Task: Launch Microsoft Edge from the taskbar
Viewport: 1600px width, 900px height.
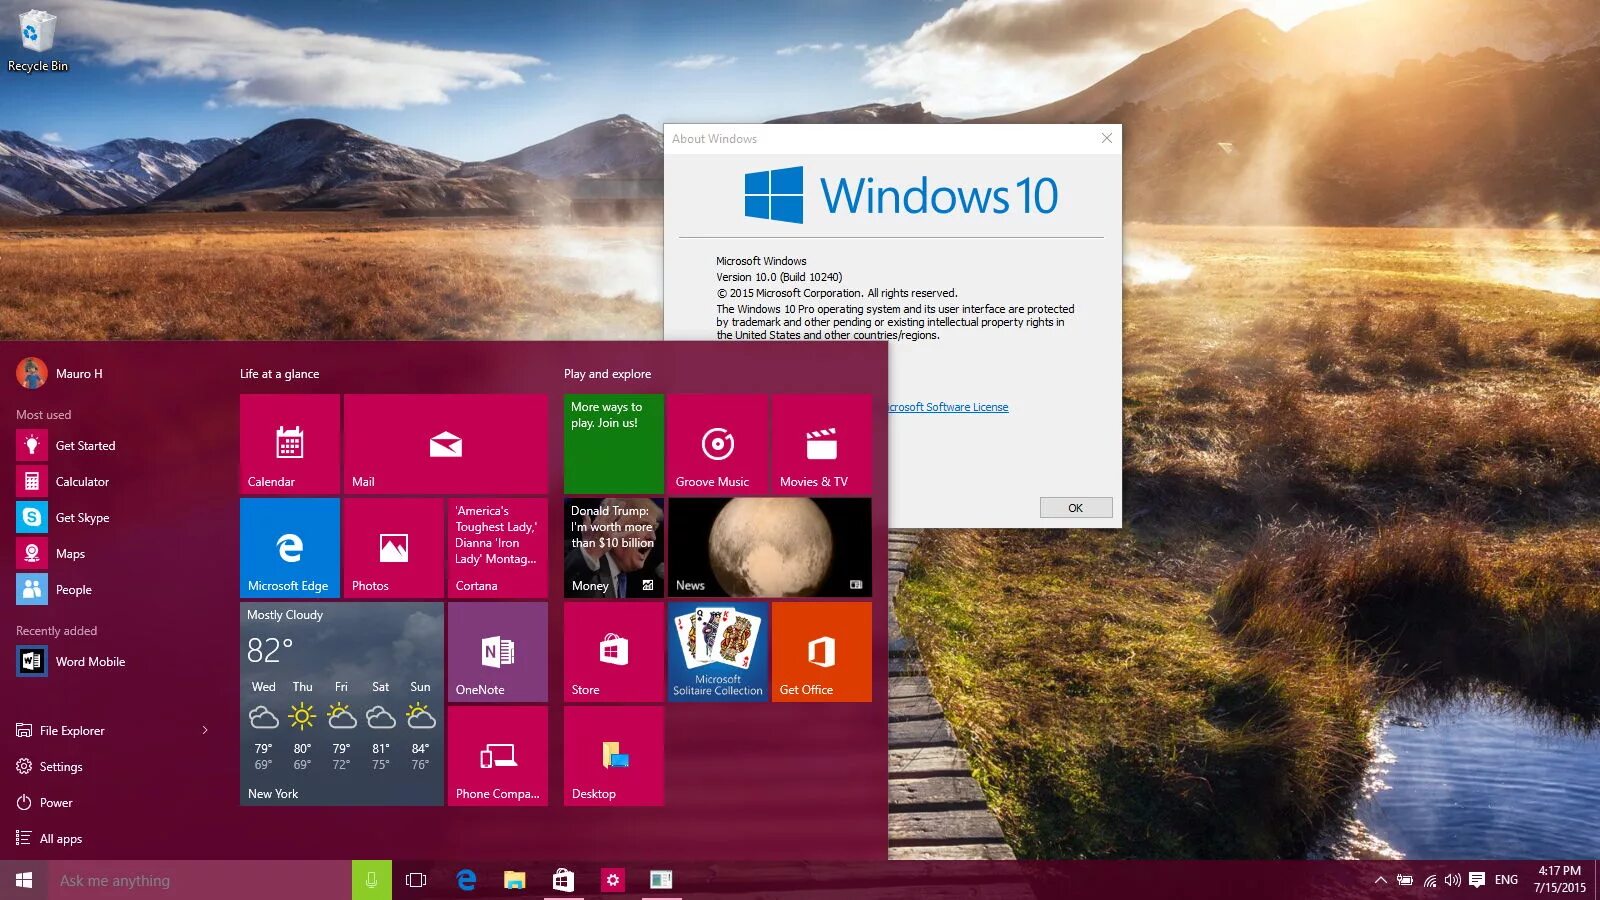Action: pyautogui.click(x=466, y=880)
